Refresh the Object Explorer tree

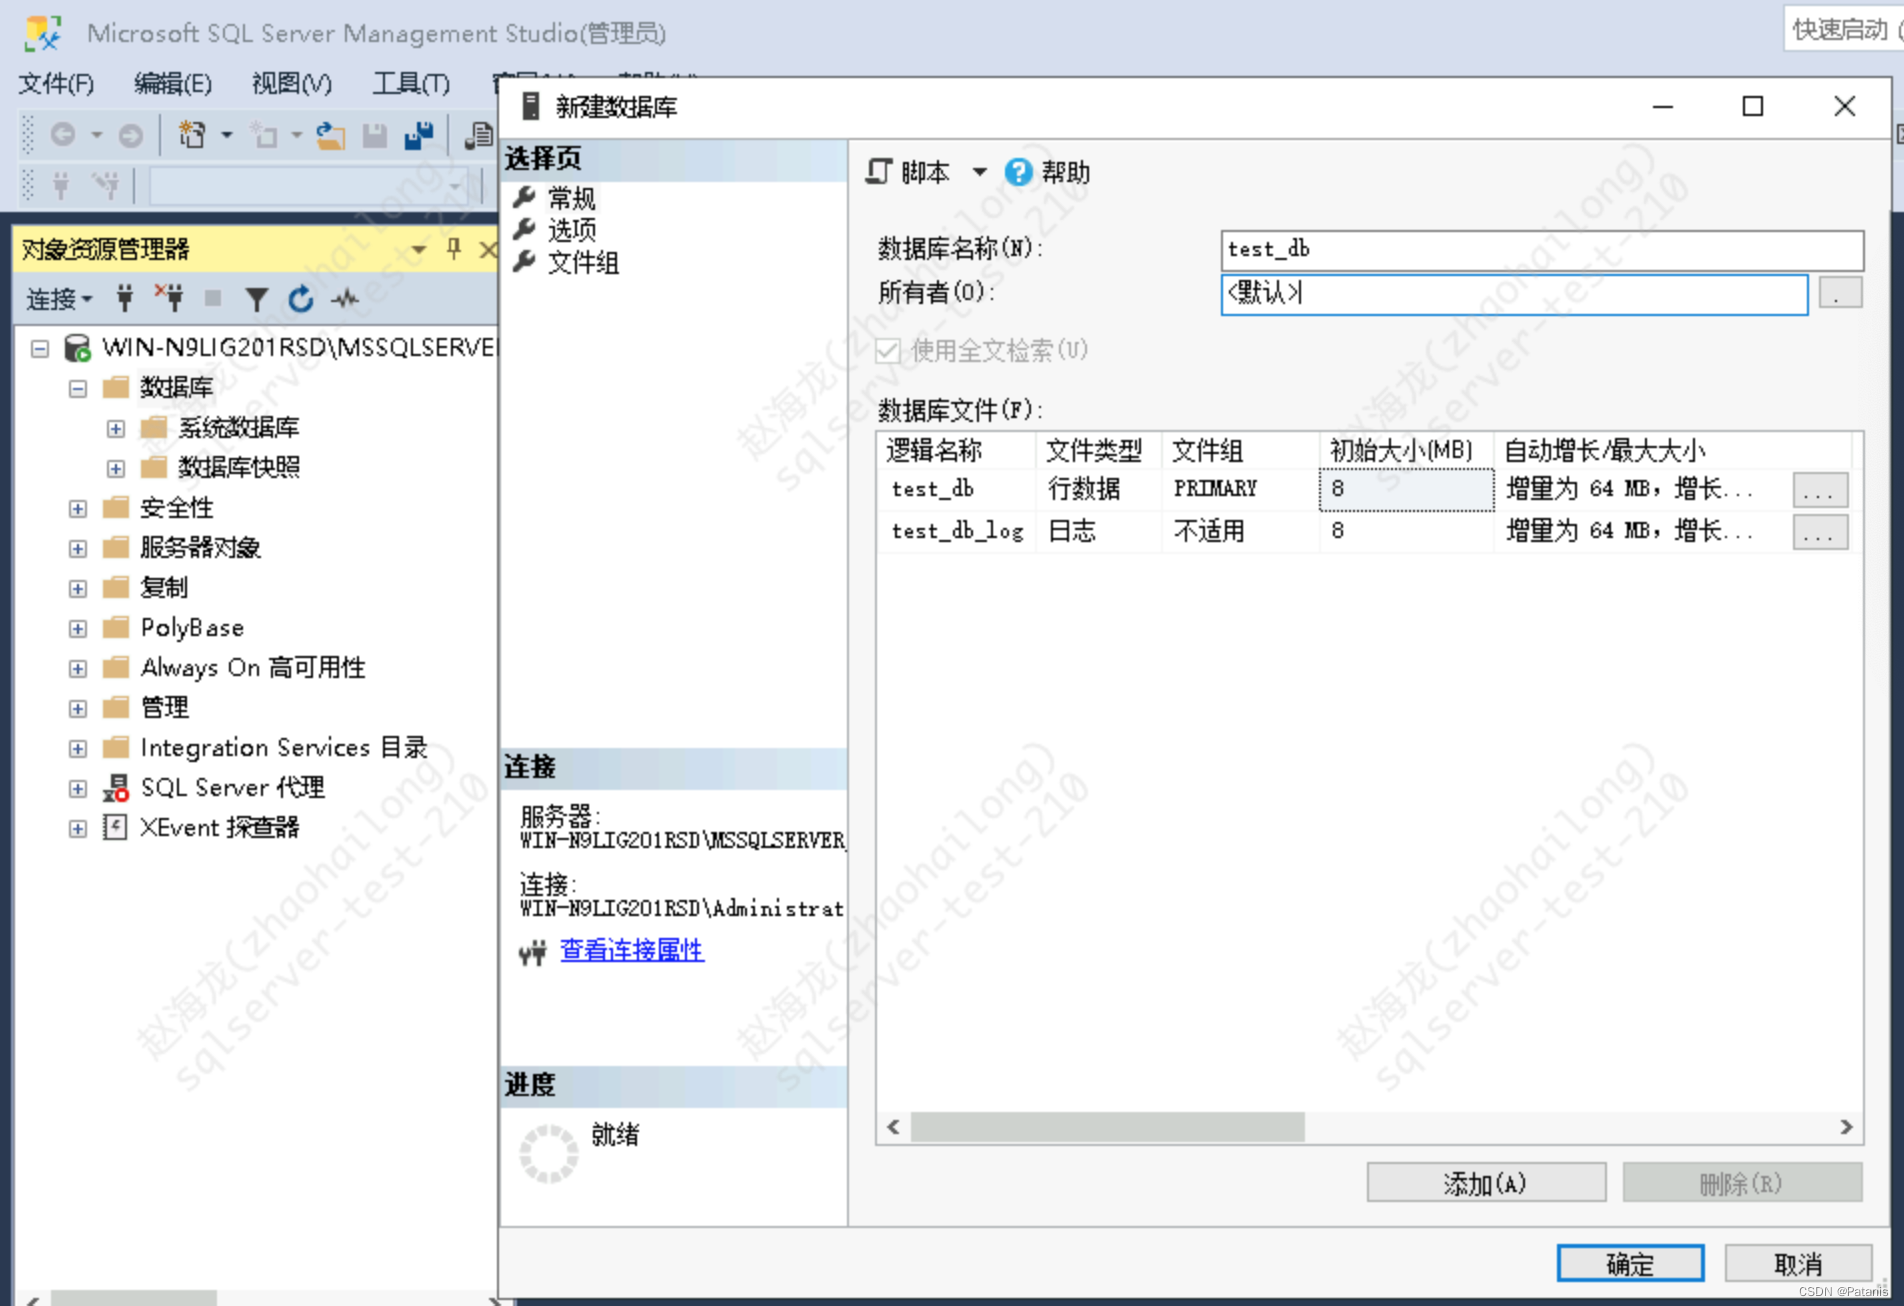click(300, 298)
